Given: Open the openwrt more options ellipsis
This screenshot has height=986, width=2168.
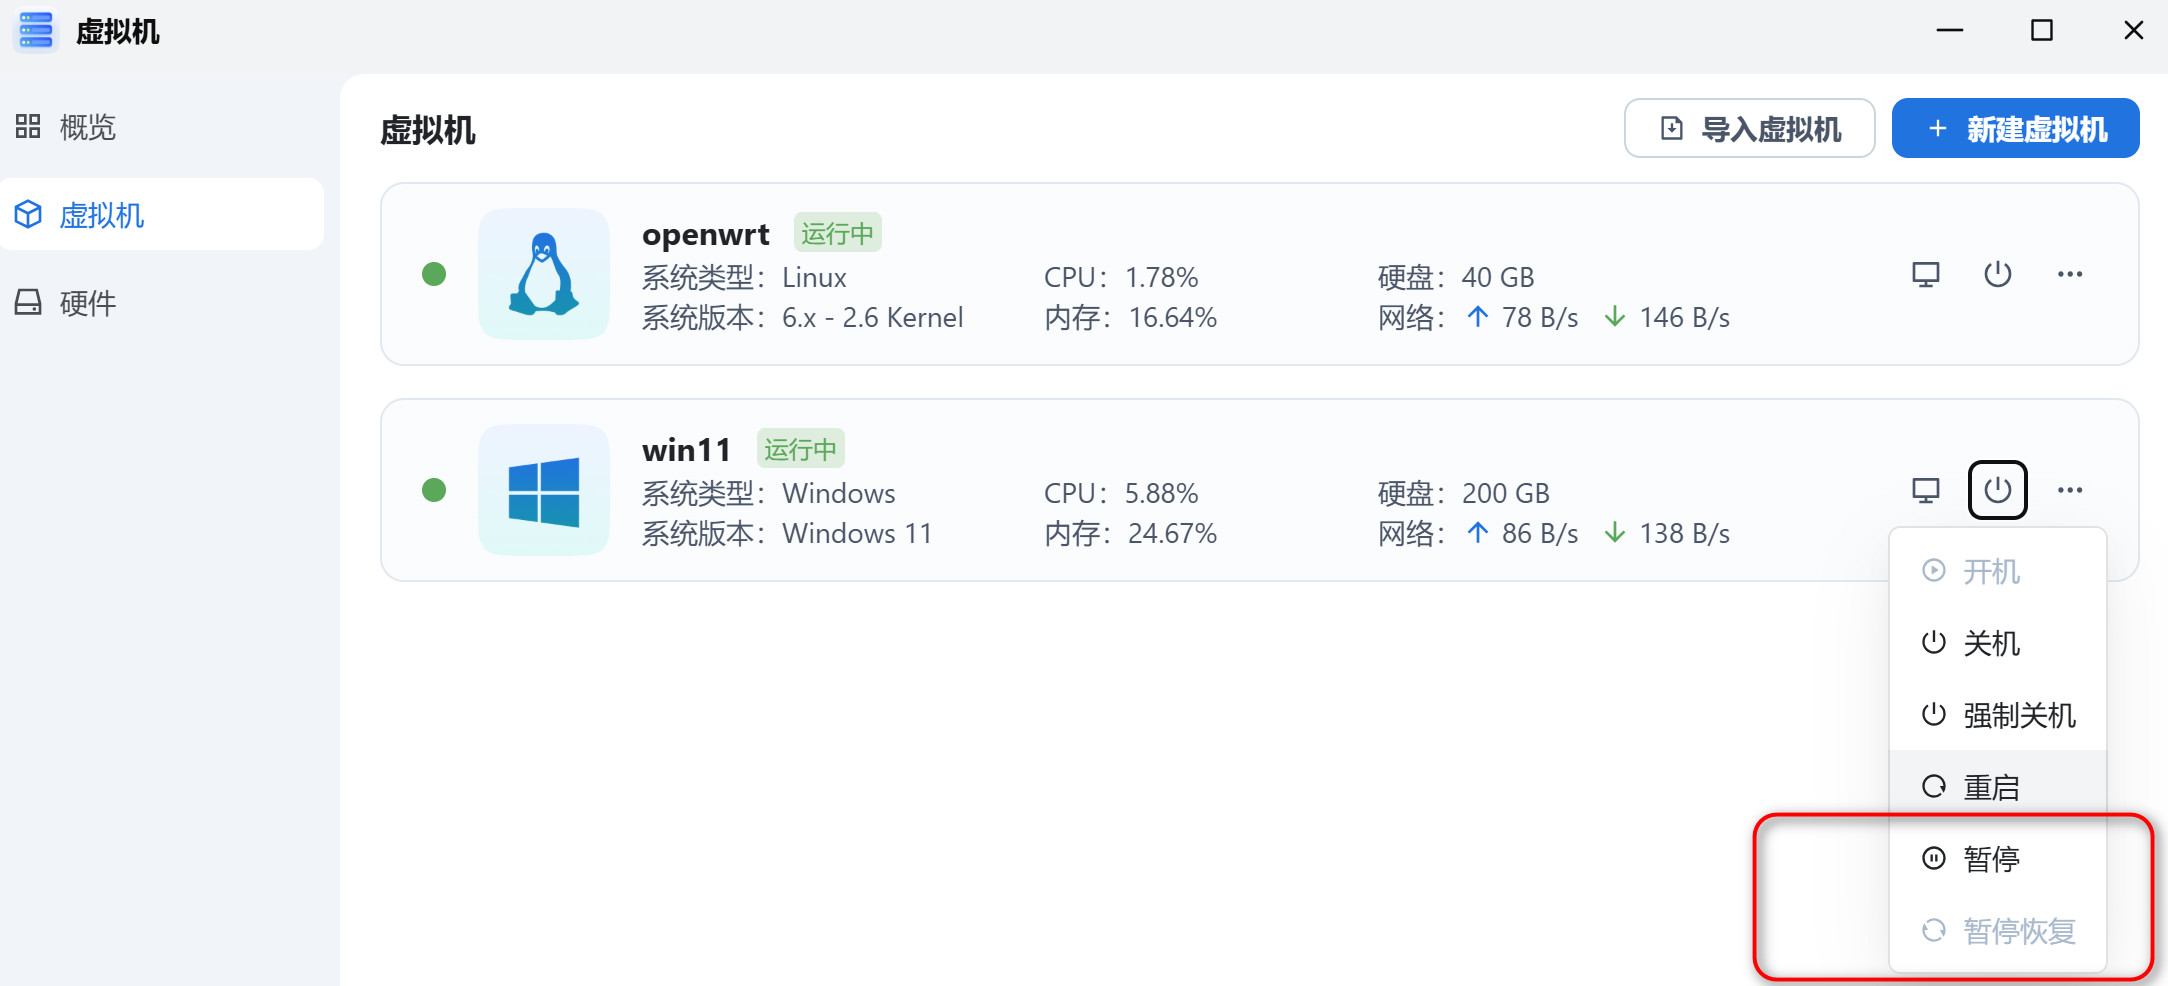Looking at the screenshot, I should pyautogui.click(x=2069, y=274).
